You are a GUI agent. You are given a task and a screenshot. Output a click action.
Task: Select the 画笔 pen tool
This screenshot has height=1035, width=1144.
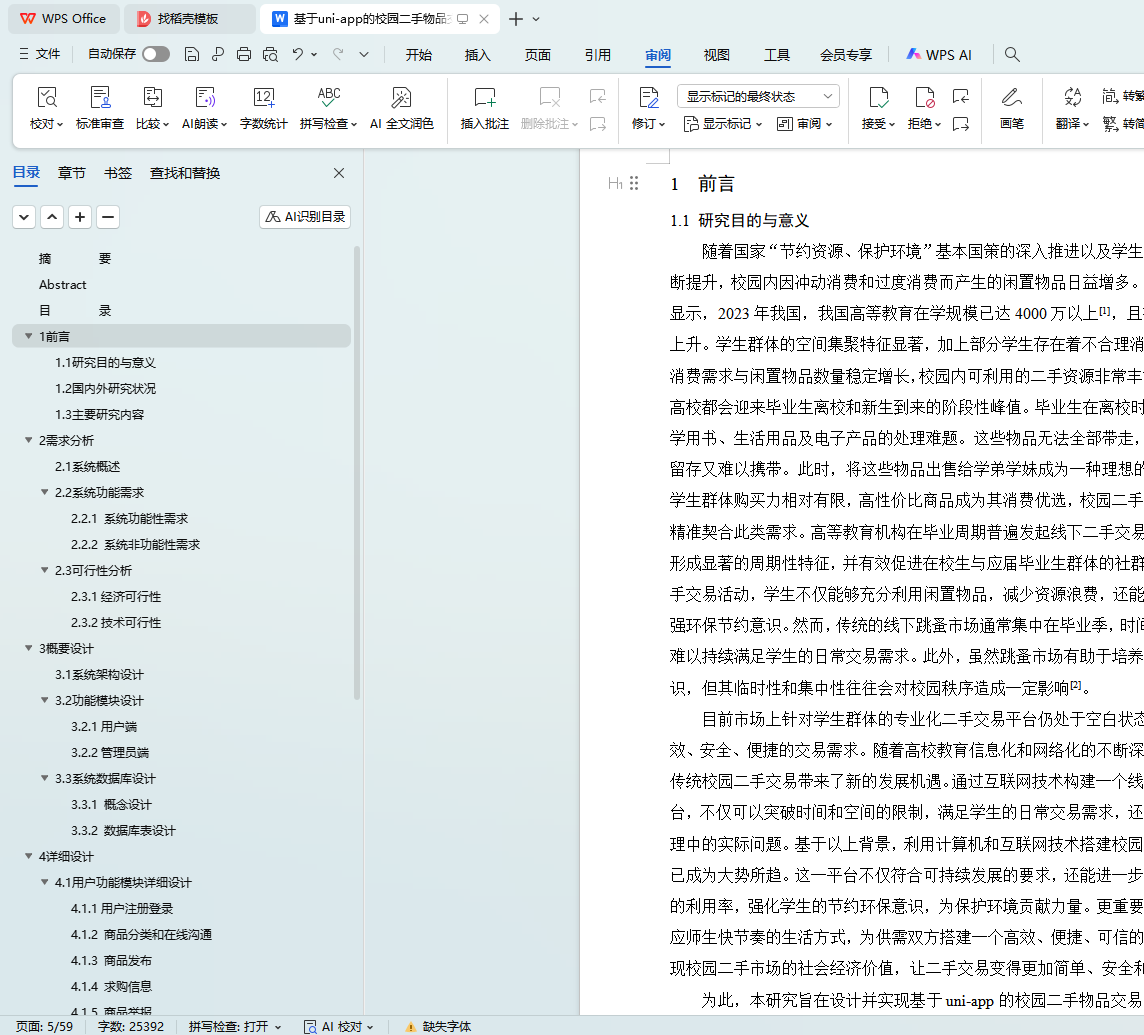1011,108
